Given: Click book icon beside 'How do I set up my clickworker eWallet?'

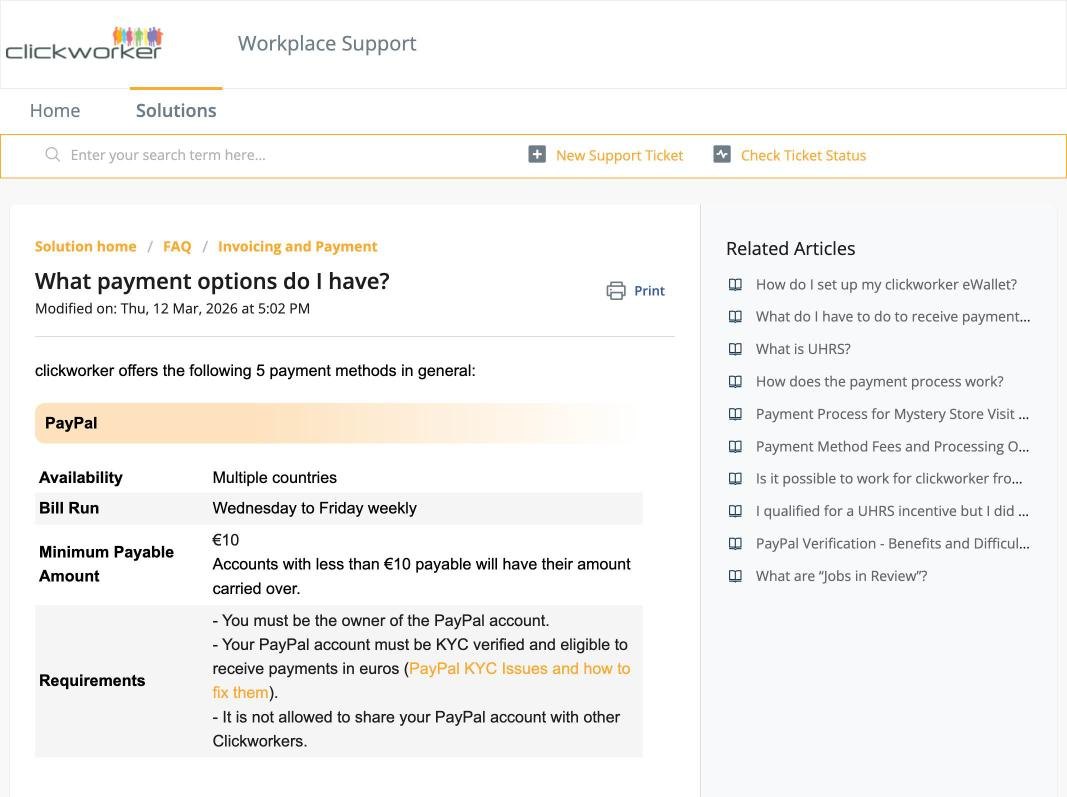Looking at the screenshot, I should 736,284.
